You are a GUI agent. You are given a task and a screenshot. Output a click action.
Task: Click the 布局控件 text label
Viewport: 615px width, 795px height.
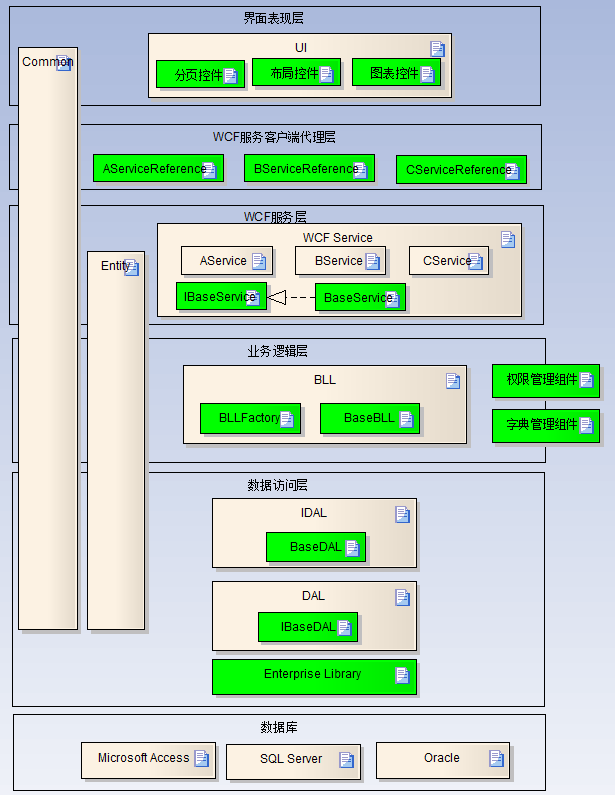(294, 74)
